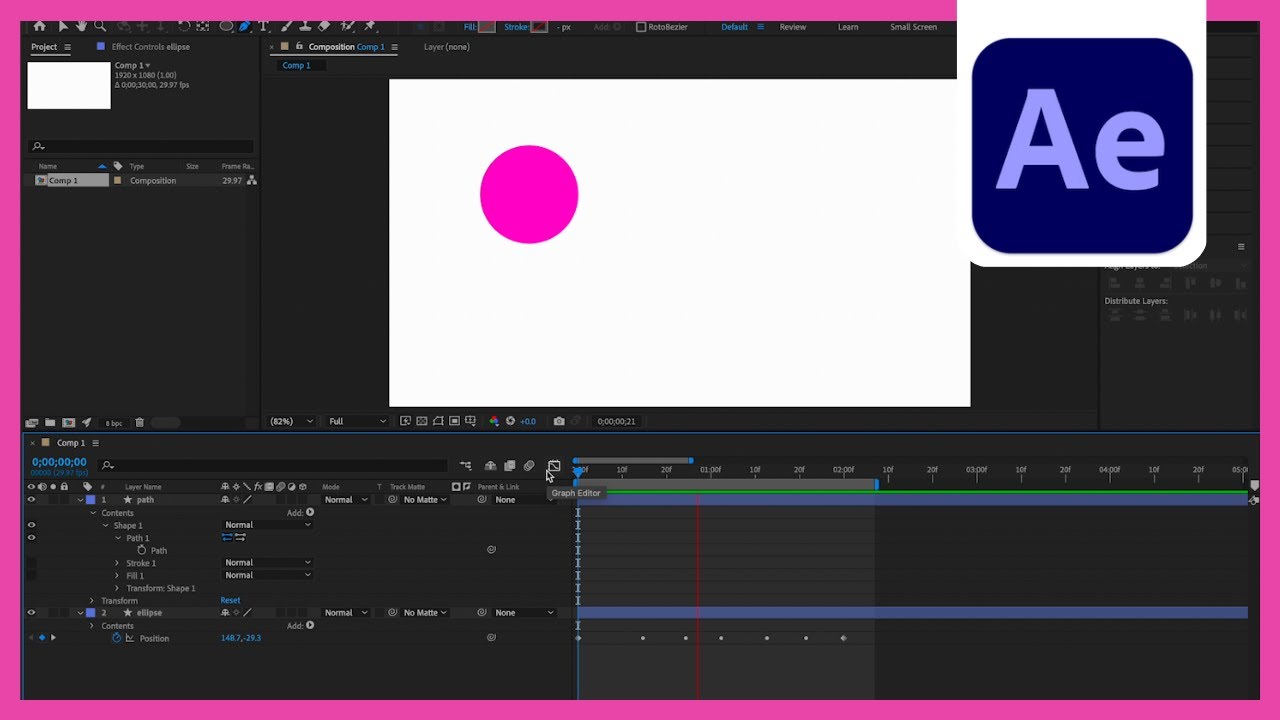1280x720 pixels.
Task: Take a snapshot with the camera icon
Action: click(x=559, y=421)
